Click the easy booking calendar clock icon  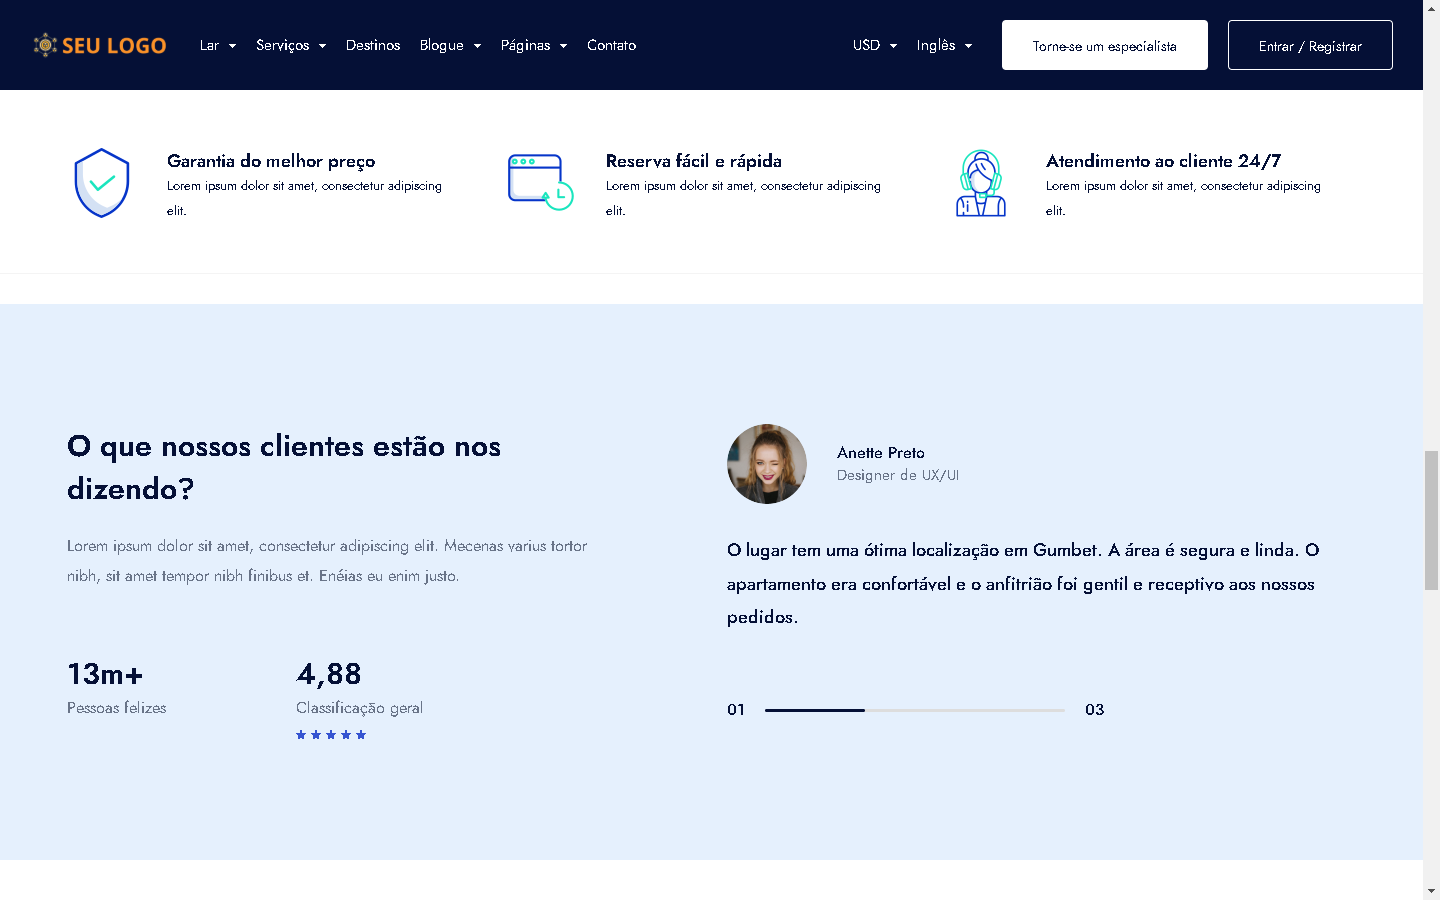540,182
